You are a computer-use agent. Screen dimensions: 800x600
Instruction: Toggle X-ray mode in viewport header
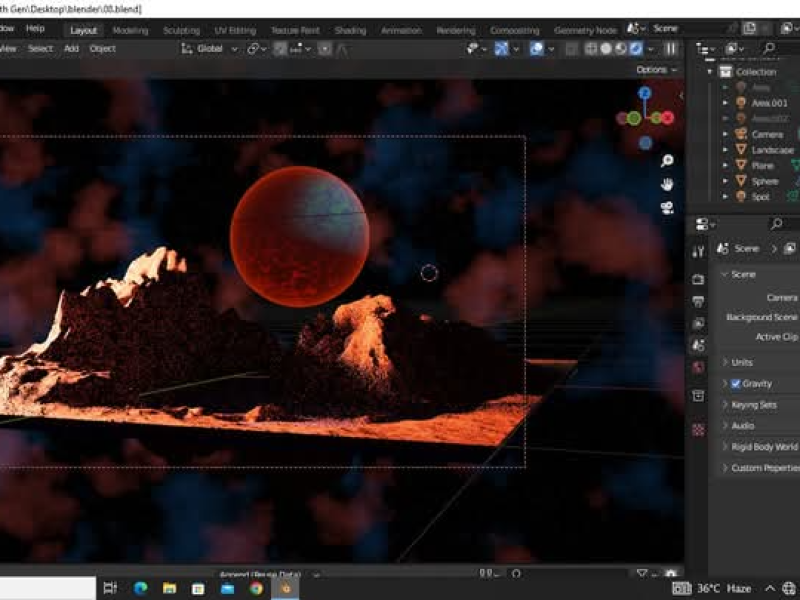point(572,48)
